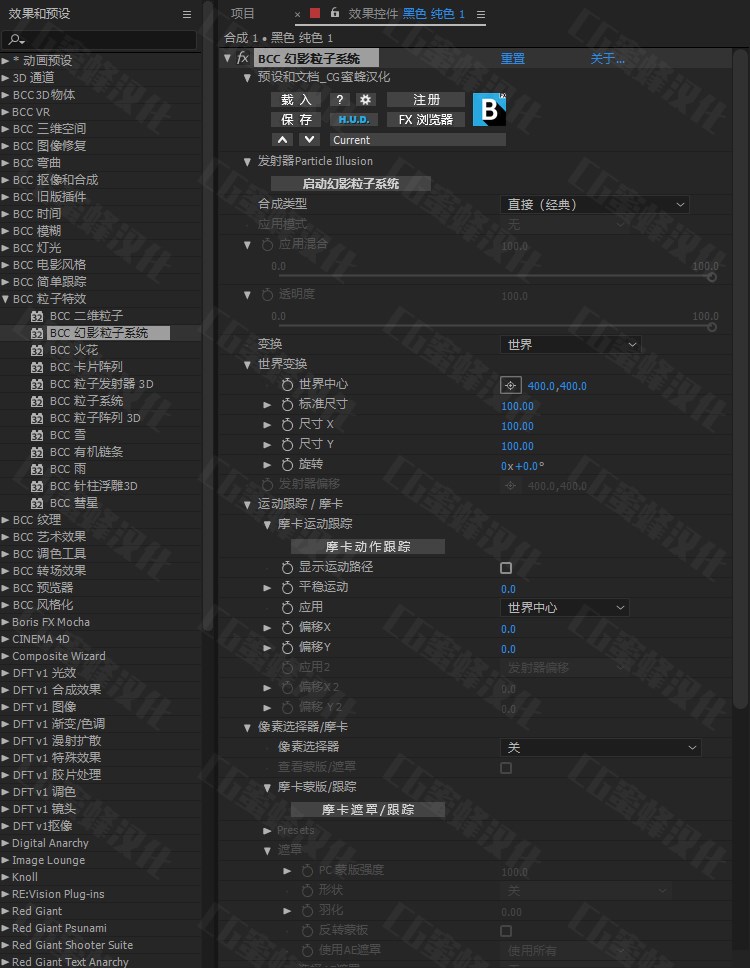This screenshot has height=968, width=750.
Task: Click the 透明度 slider handle
Action: click(712, 327)
